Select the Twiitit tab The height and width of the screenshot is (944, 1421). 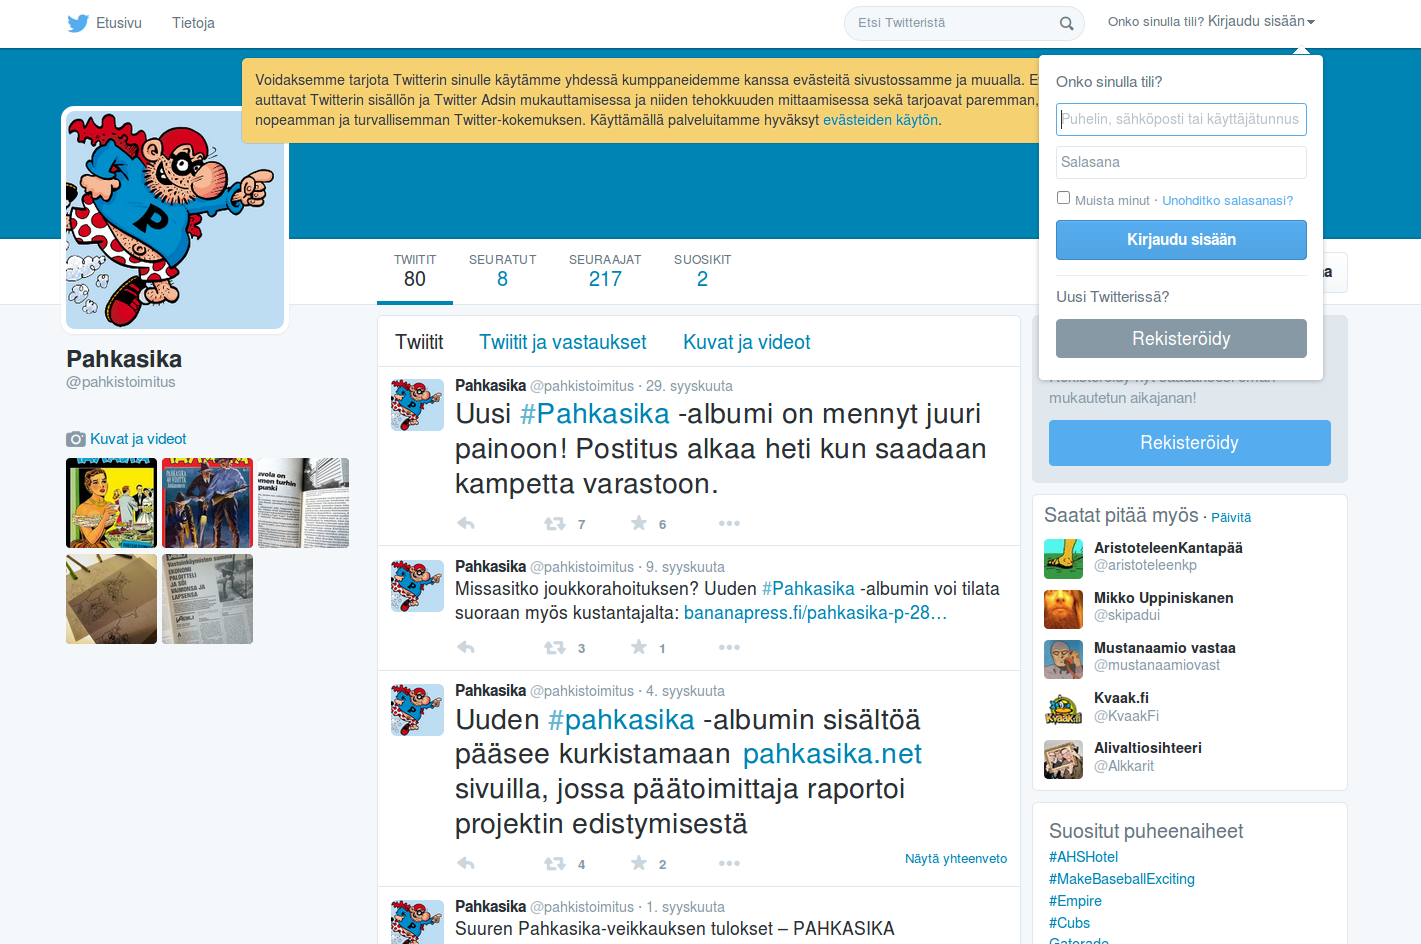[419, 342]
